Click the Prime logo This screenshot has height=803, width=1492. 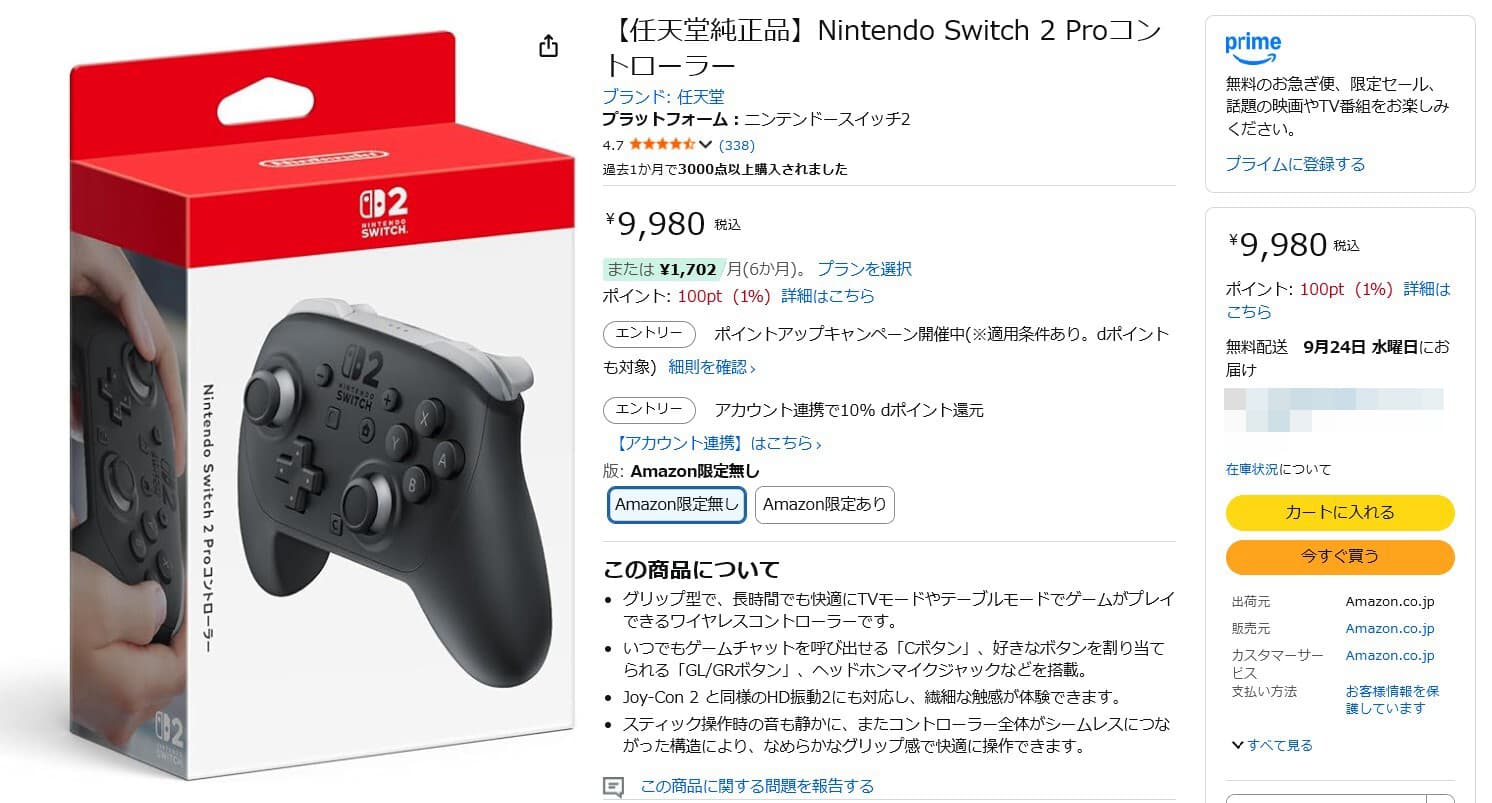pos(1253,45)
